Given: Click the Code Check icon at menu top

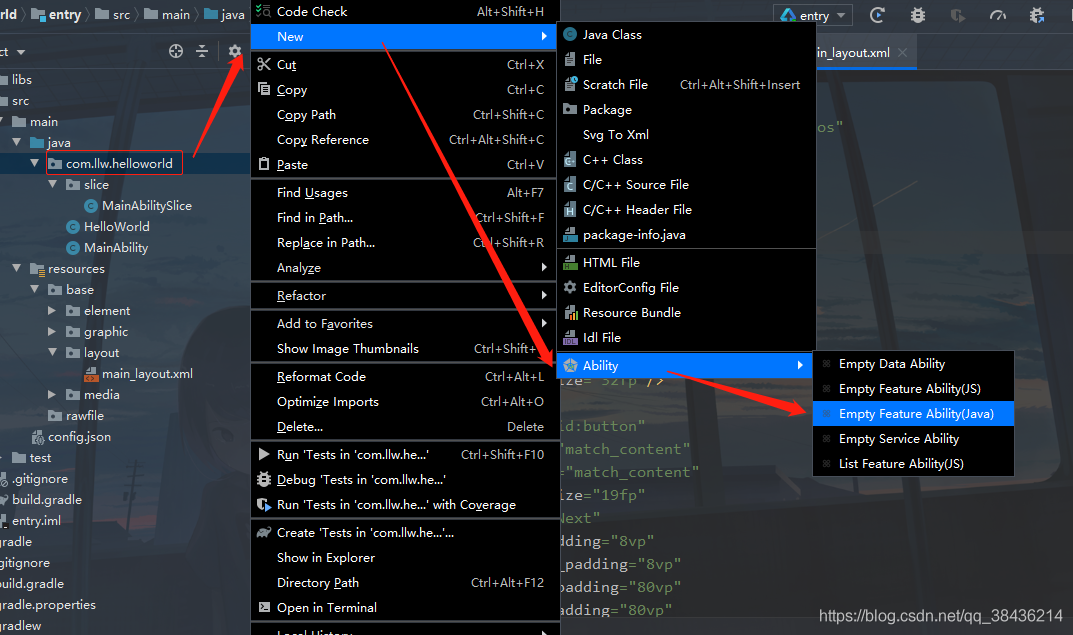Looking at the screenshot, I should 263,11.
